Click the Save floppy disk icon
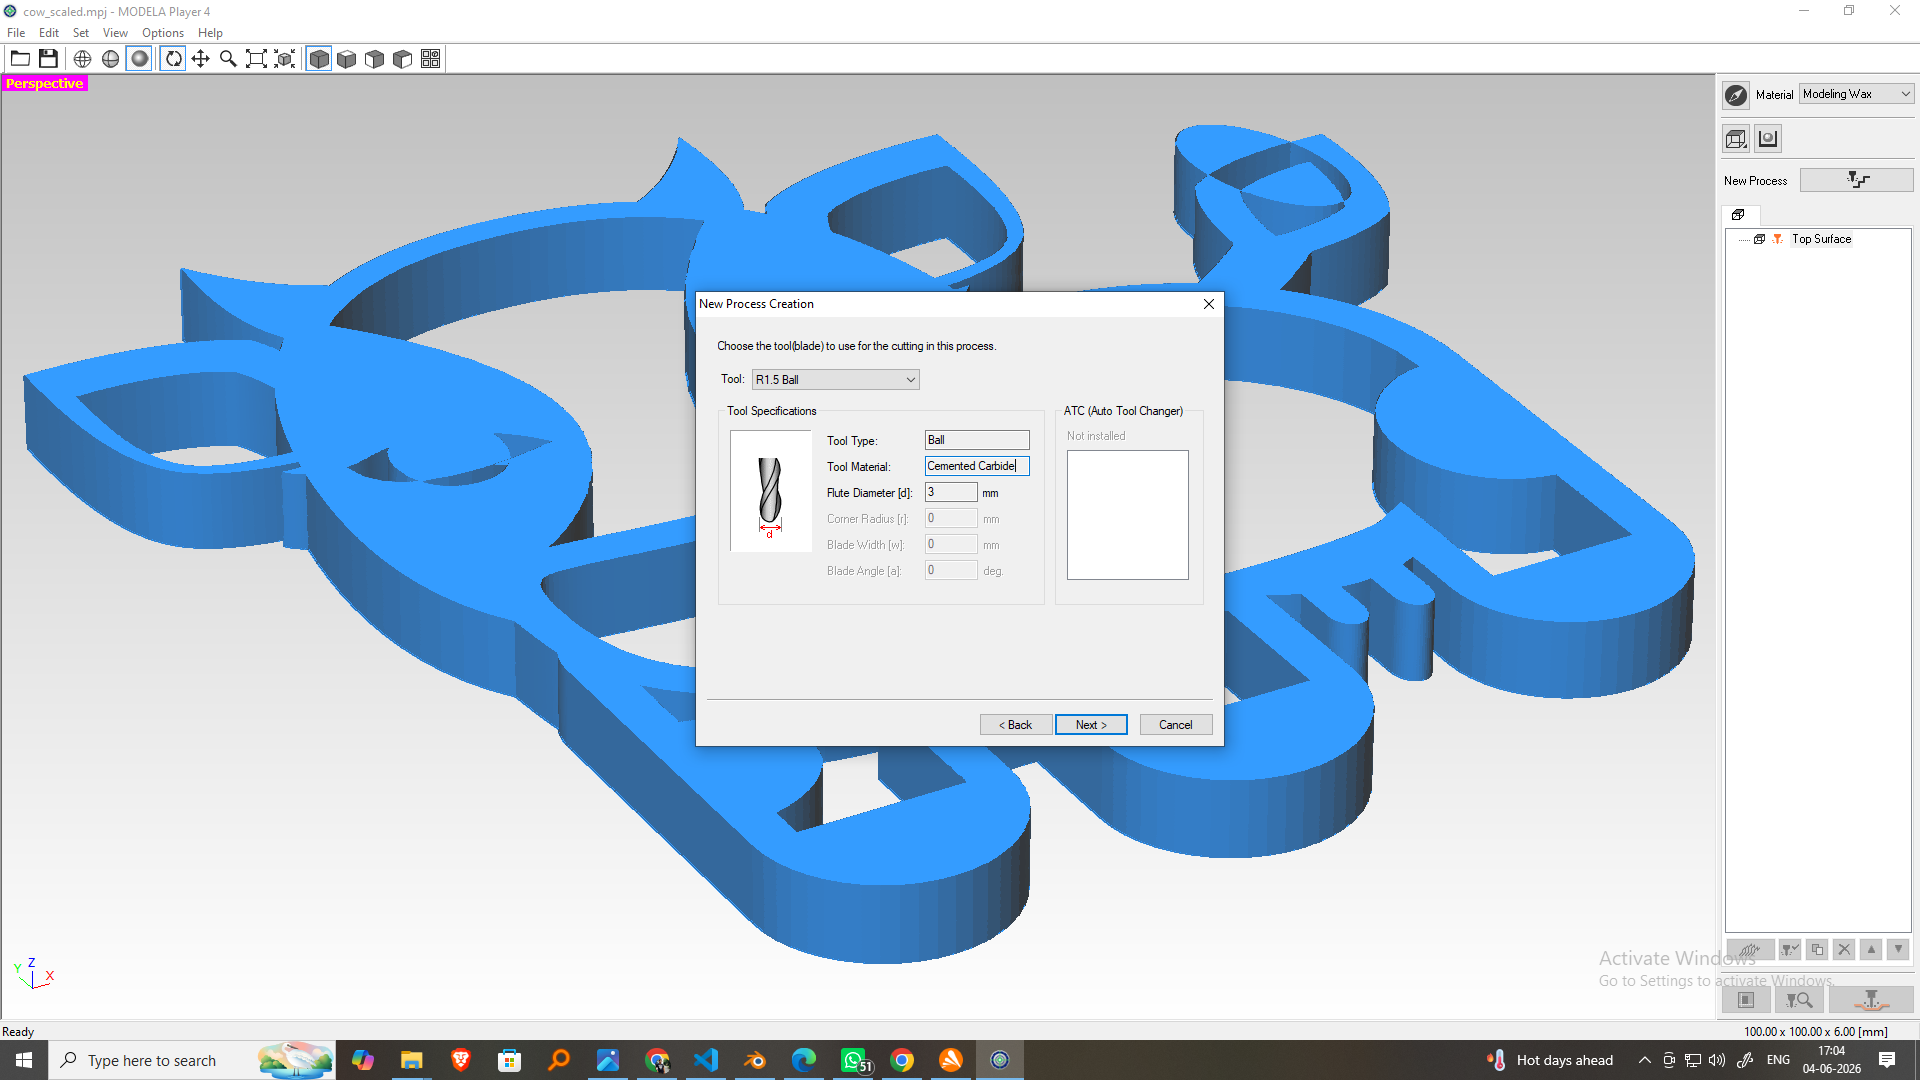 coord(48,59)
